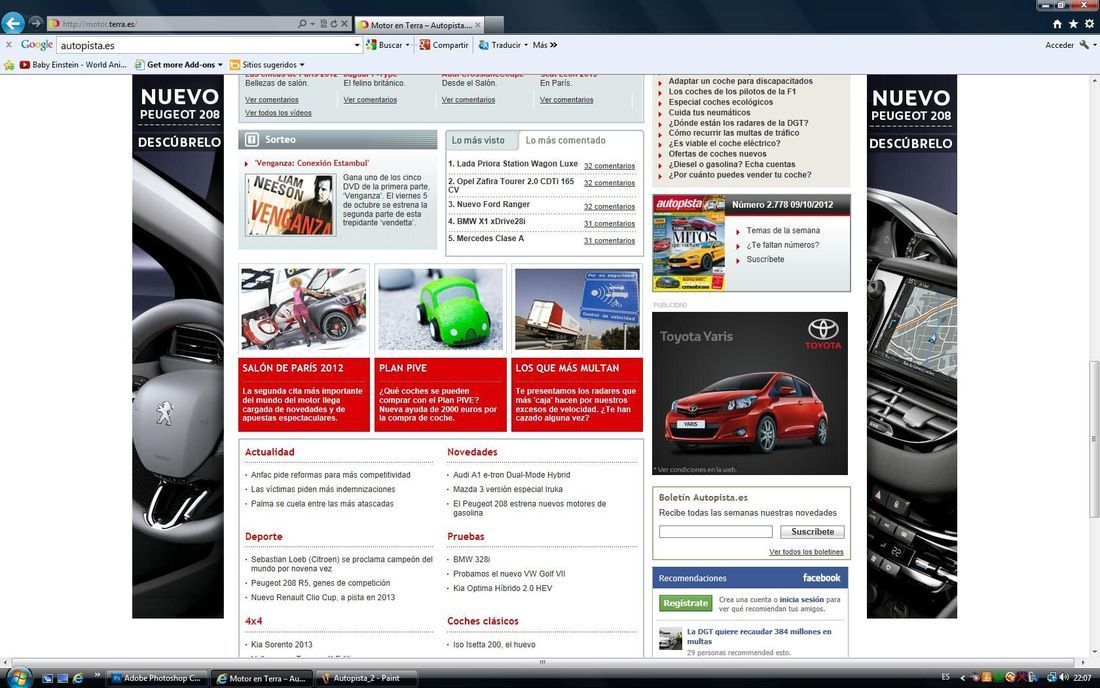Select the Motor en Terra browser tab
Screen dimensions: 1100x688
coord(419,25)
